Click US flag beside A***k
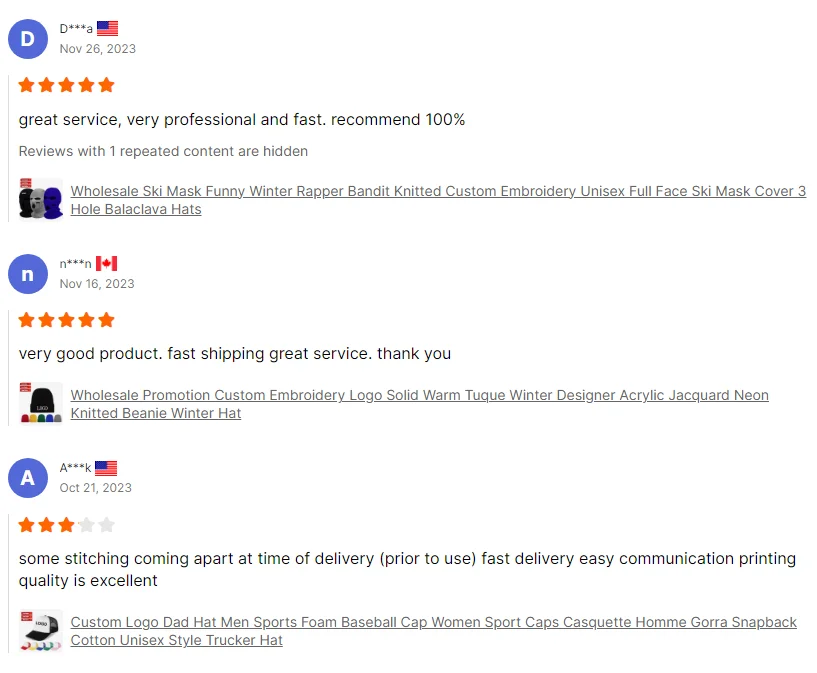This screenshot has width=817, height=673. point(106,468)
